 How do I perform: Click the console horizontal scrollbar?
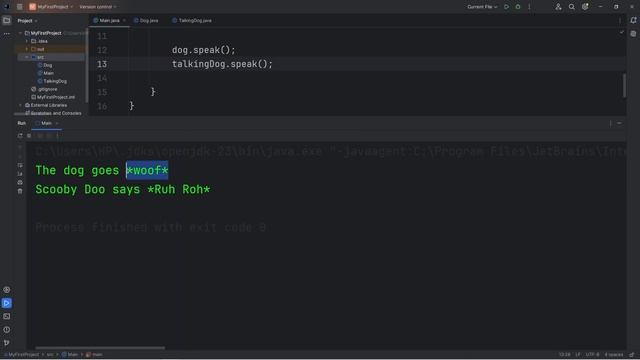(100, 348)
